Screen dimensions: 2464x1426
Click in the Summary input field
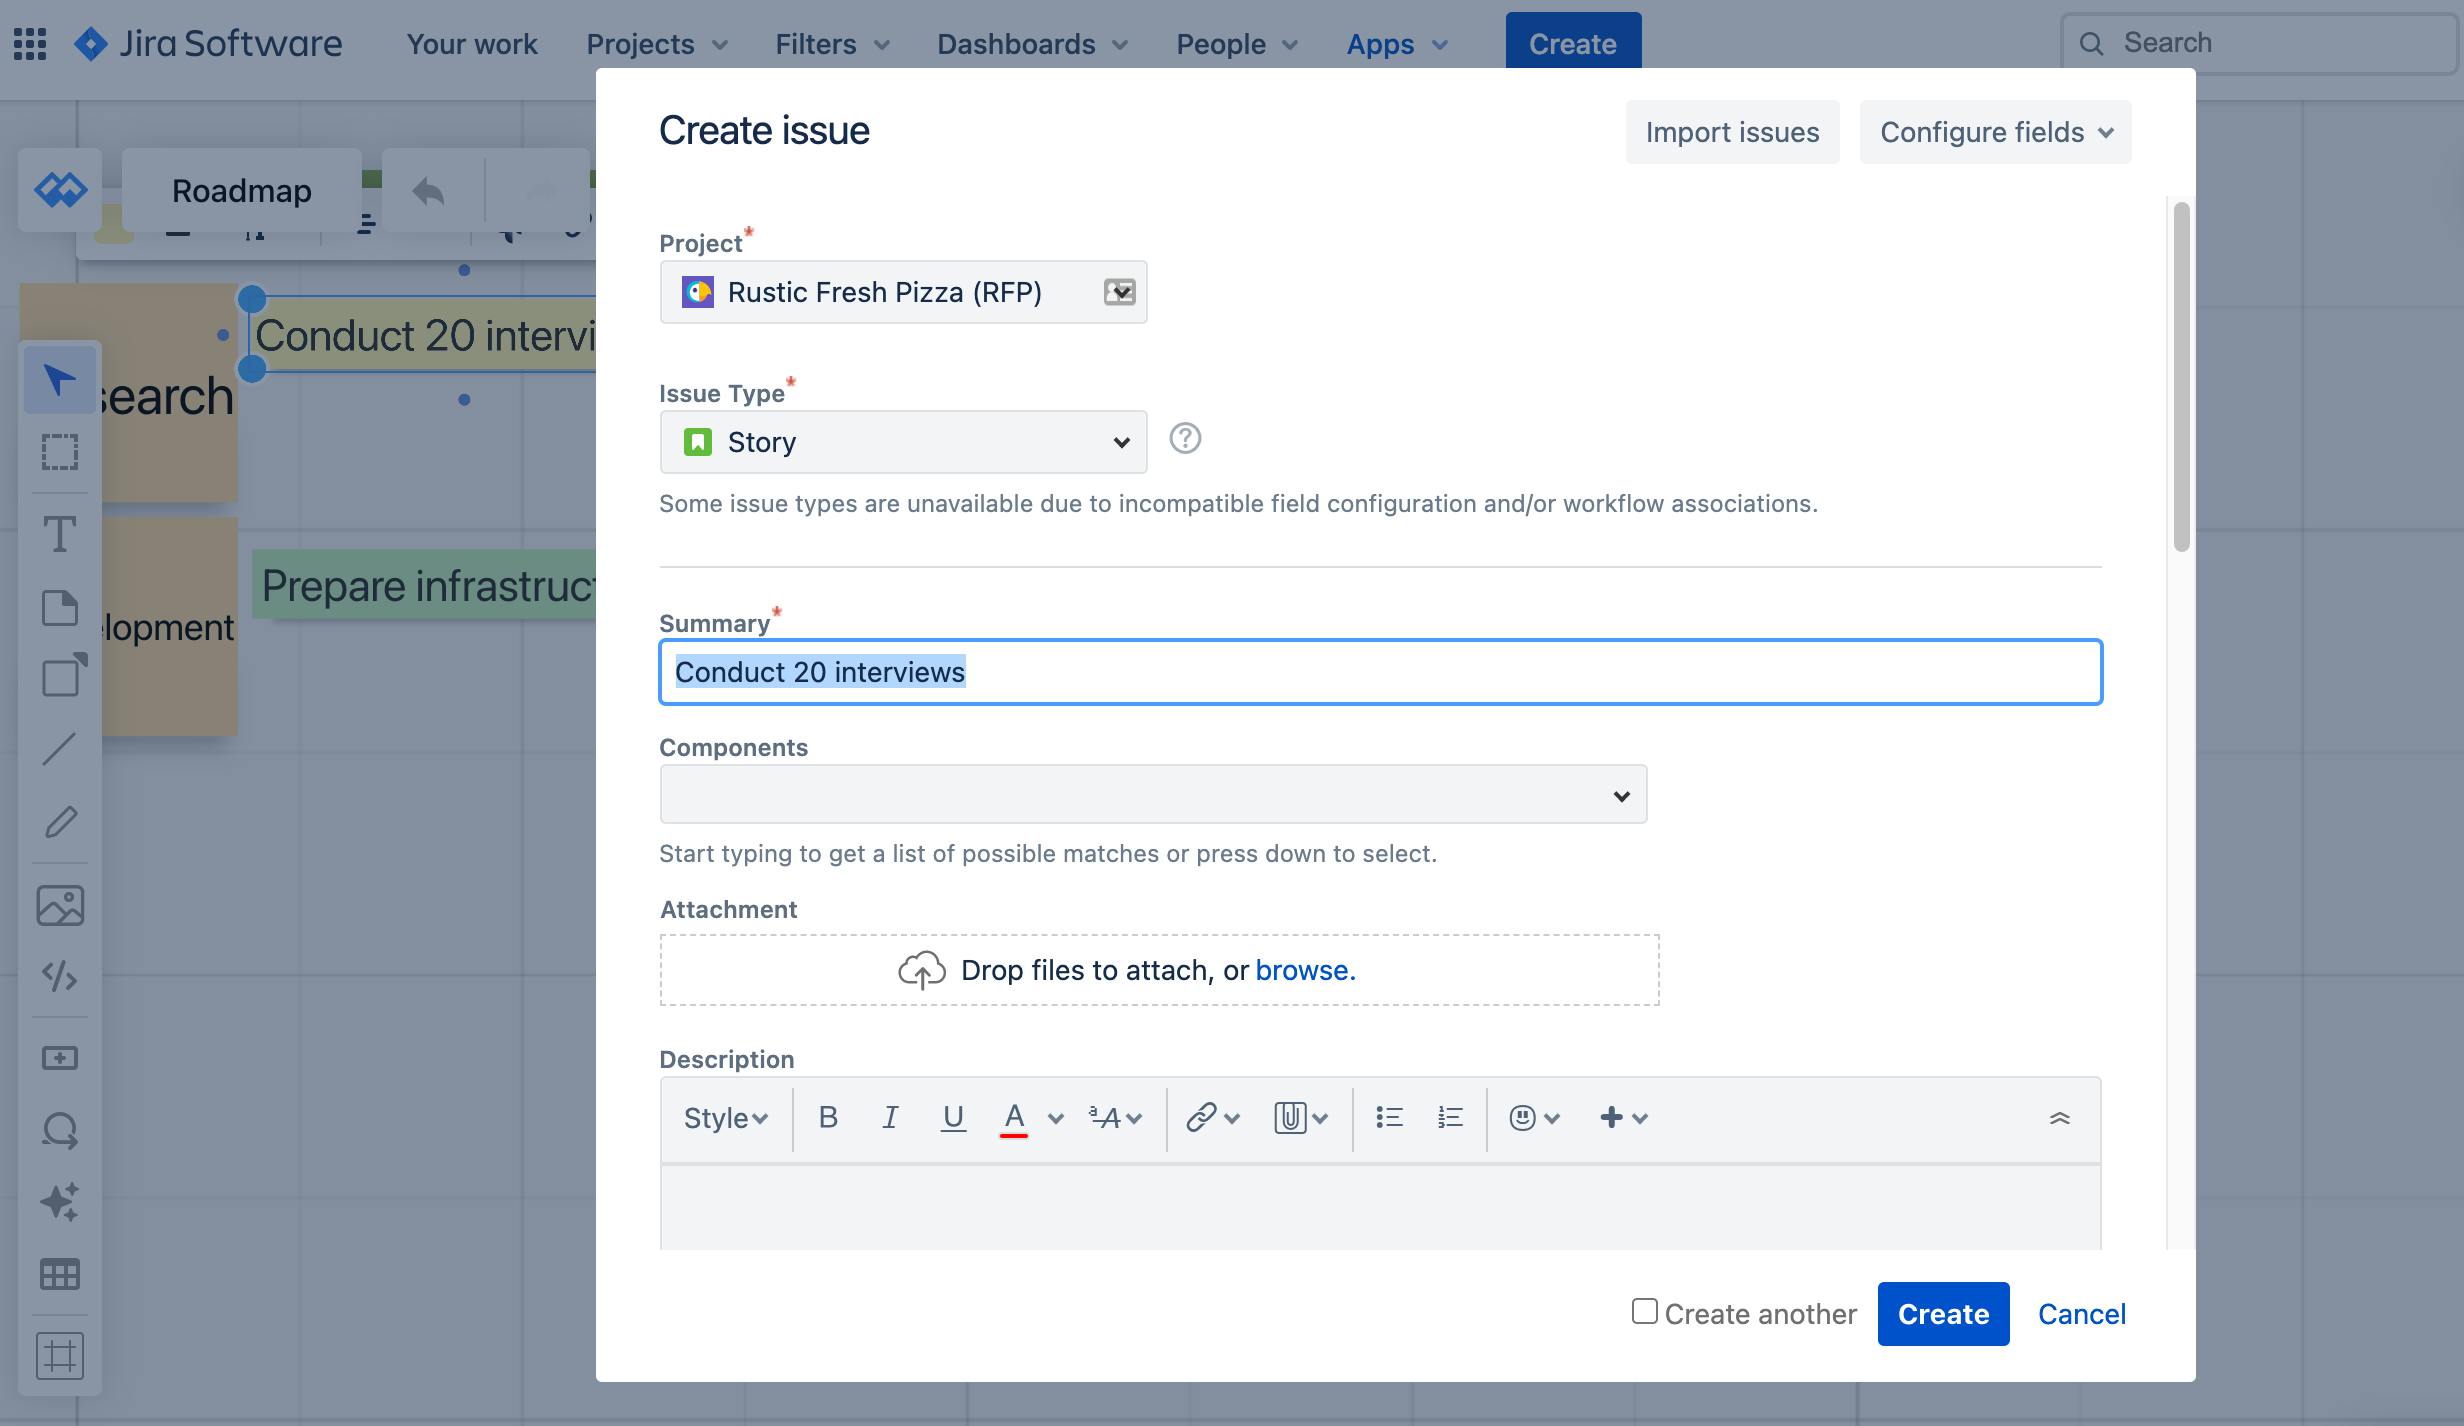point(1380,672)
